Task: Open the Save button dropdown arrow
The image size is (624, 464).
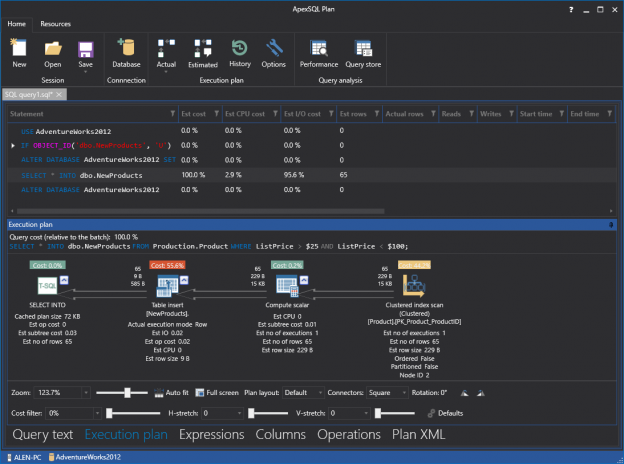Action: coord(86,72)
